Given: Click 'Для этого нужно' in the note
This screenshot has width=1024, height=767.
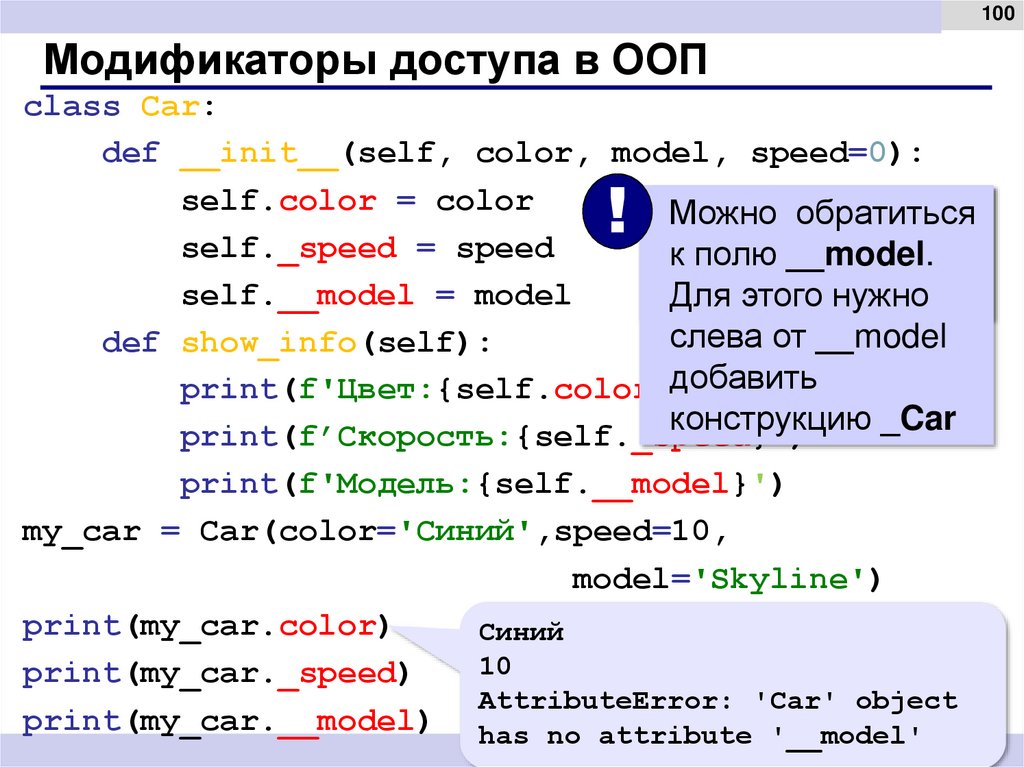Looking at the screenshot, I should pyautogui.click(x=798, y=296).
